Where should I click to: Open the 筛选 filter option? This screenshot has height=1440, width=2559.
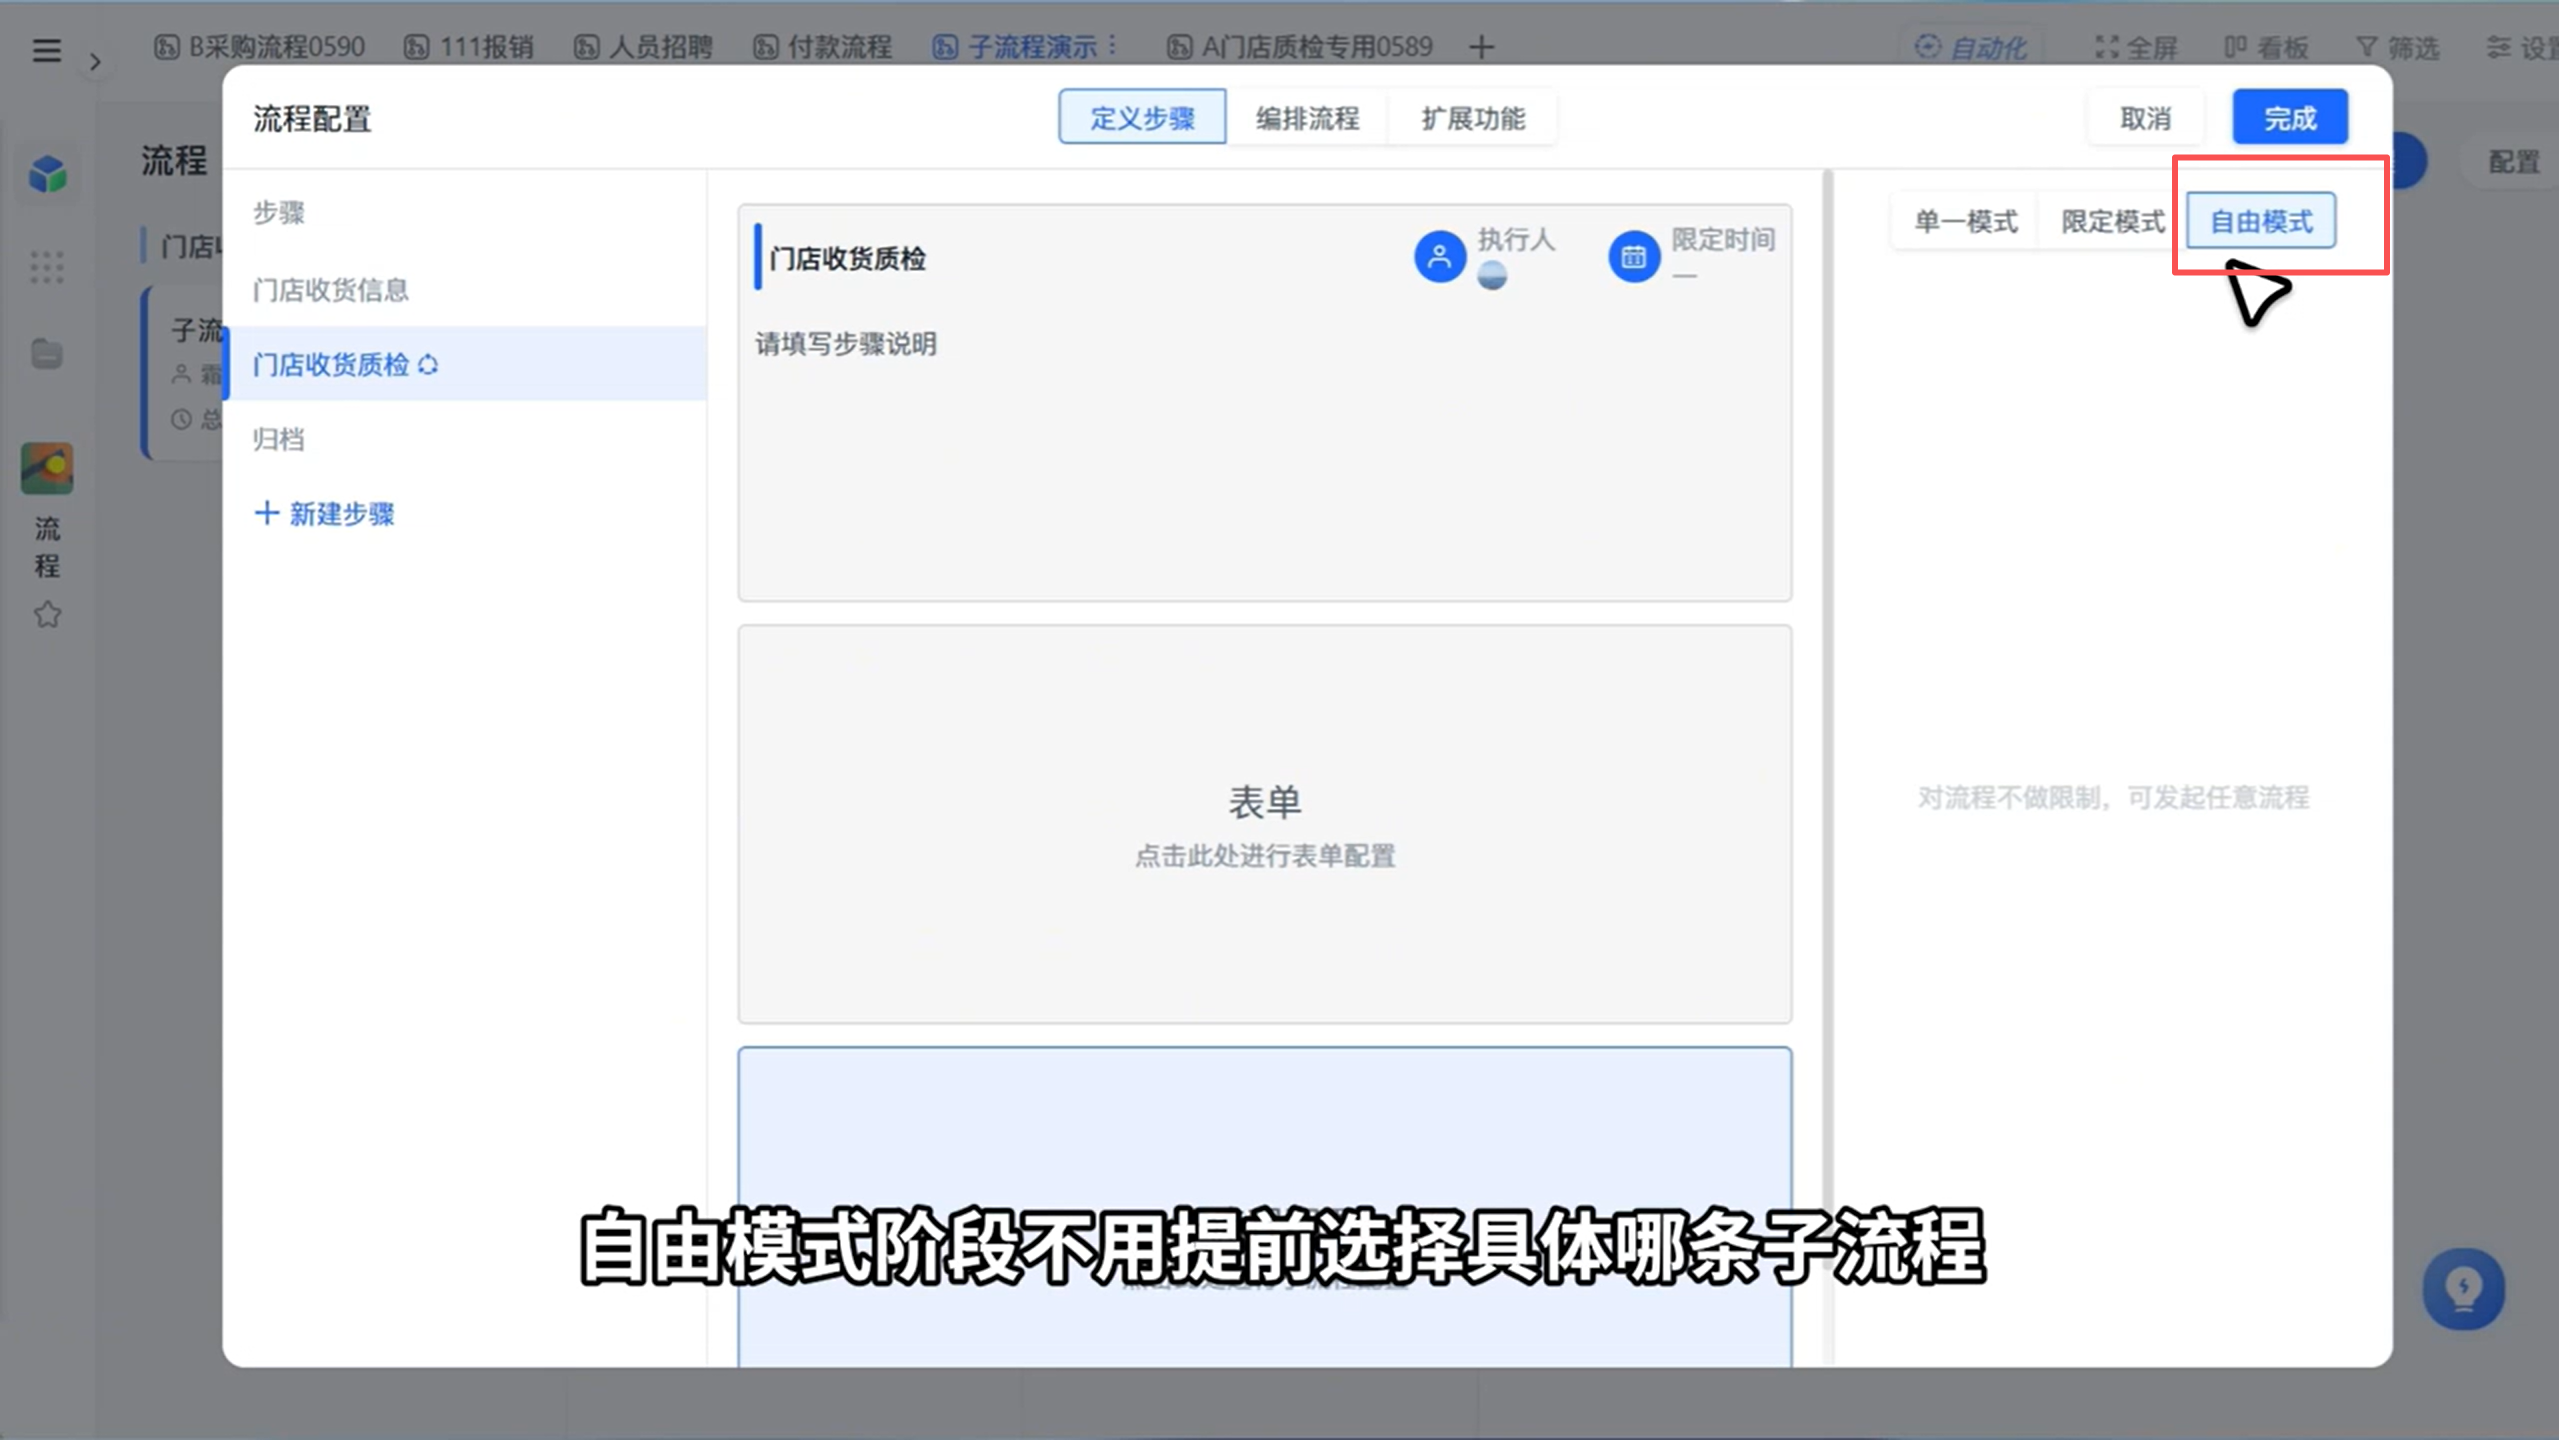click(x=2397, y=47)
